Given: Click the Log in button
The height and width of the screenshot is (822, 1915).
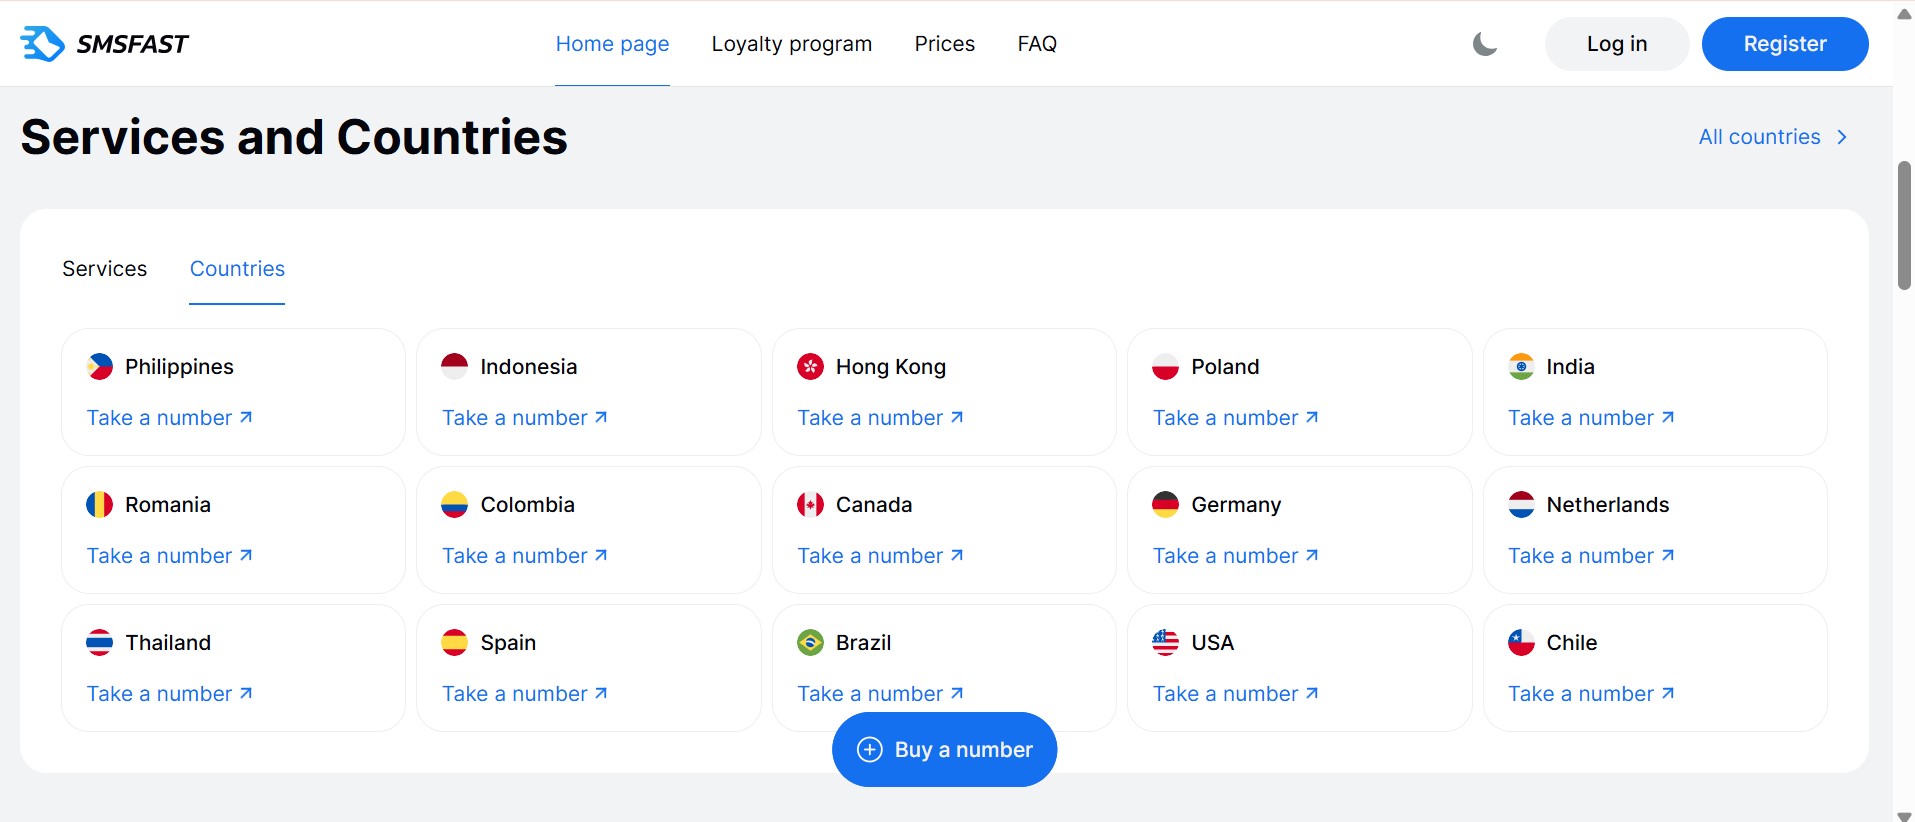Looking at the screenshot, I should pos(1617,44).
